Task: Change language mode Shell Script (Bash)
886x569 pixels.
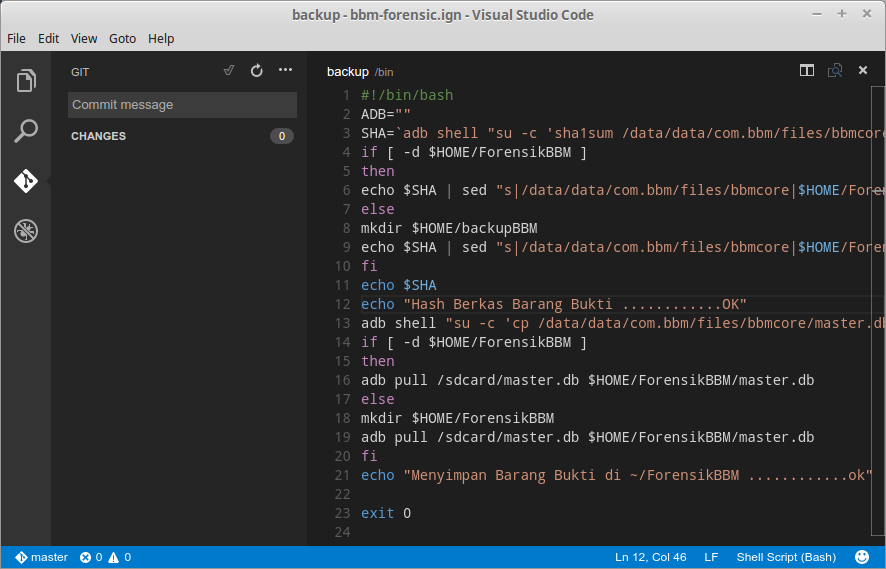Action: tap(786, 557)
